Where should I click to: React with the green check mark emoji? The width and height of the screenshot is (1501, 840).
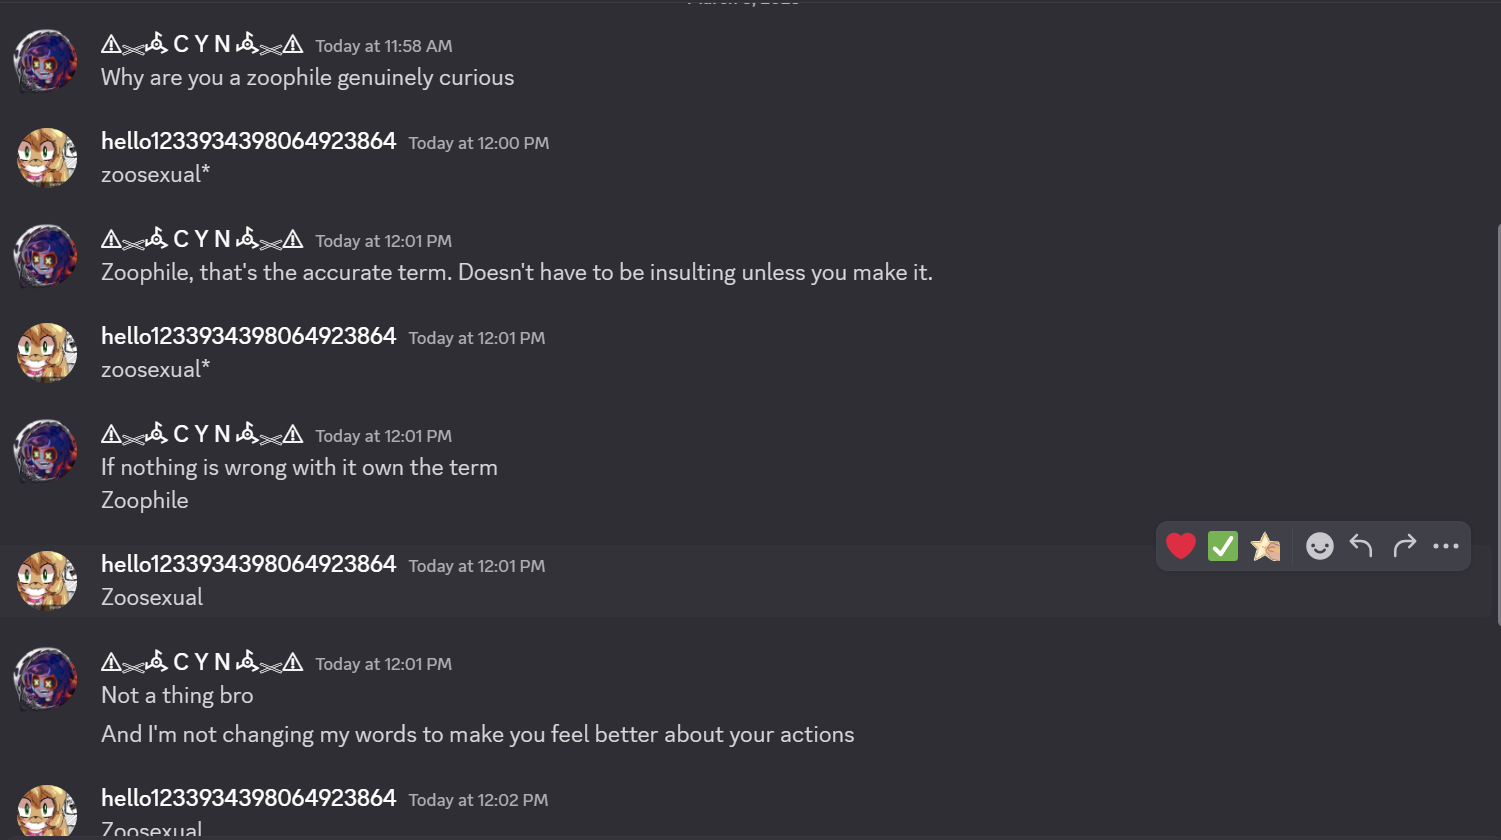tap(1223, 546)
